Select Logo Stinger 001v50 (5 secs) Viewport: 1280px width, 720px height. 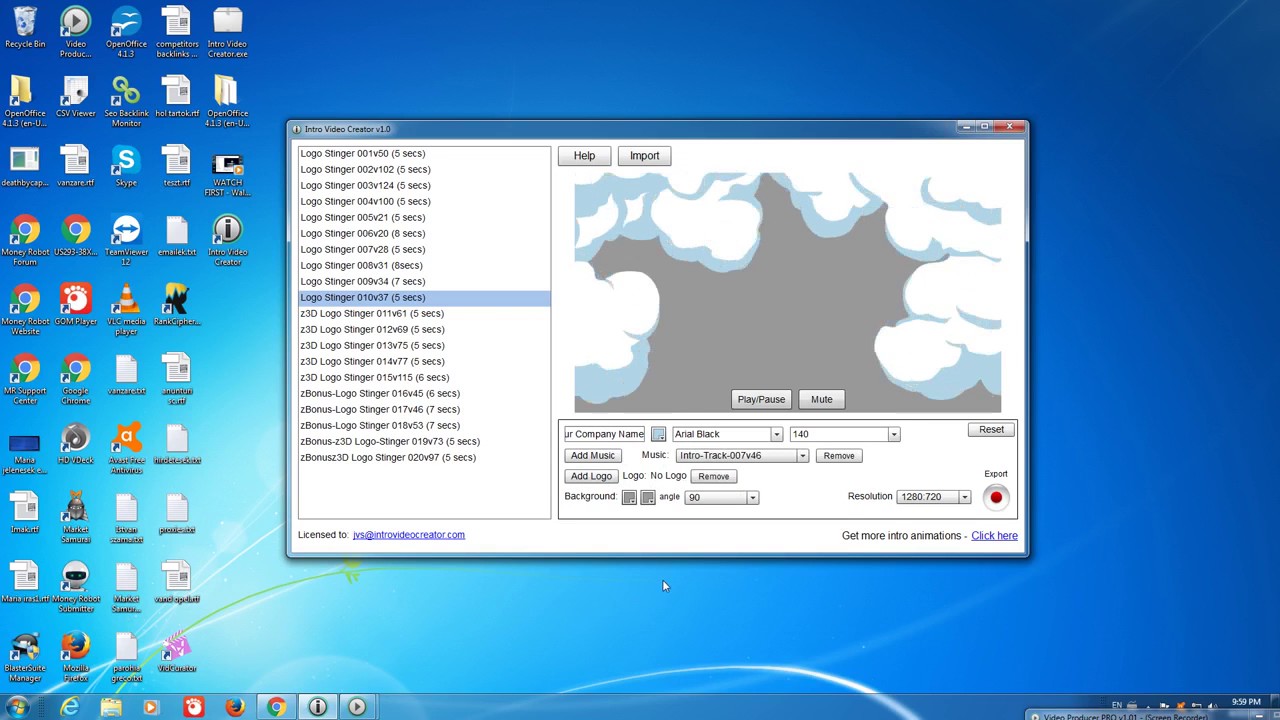click(424, 154)
